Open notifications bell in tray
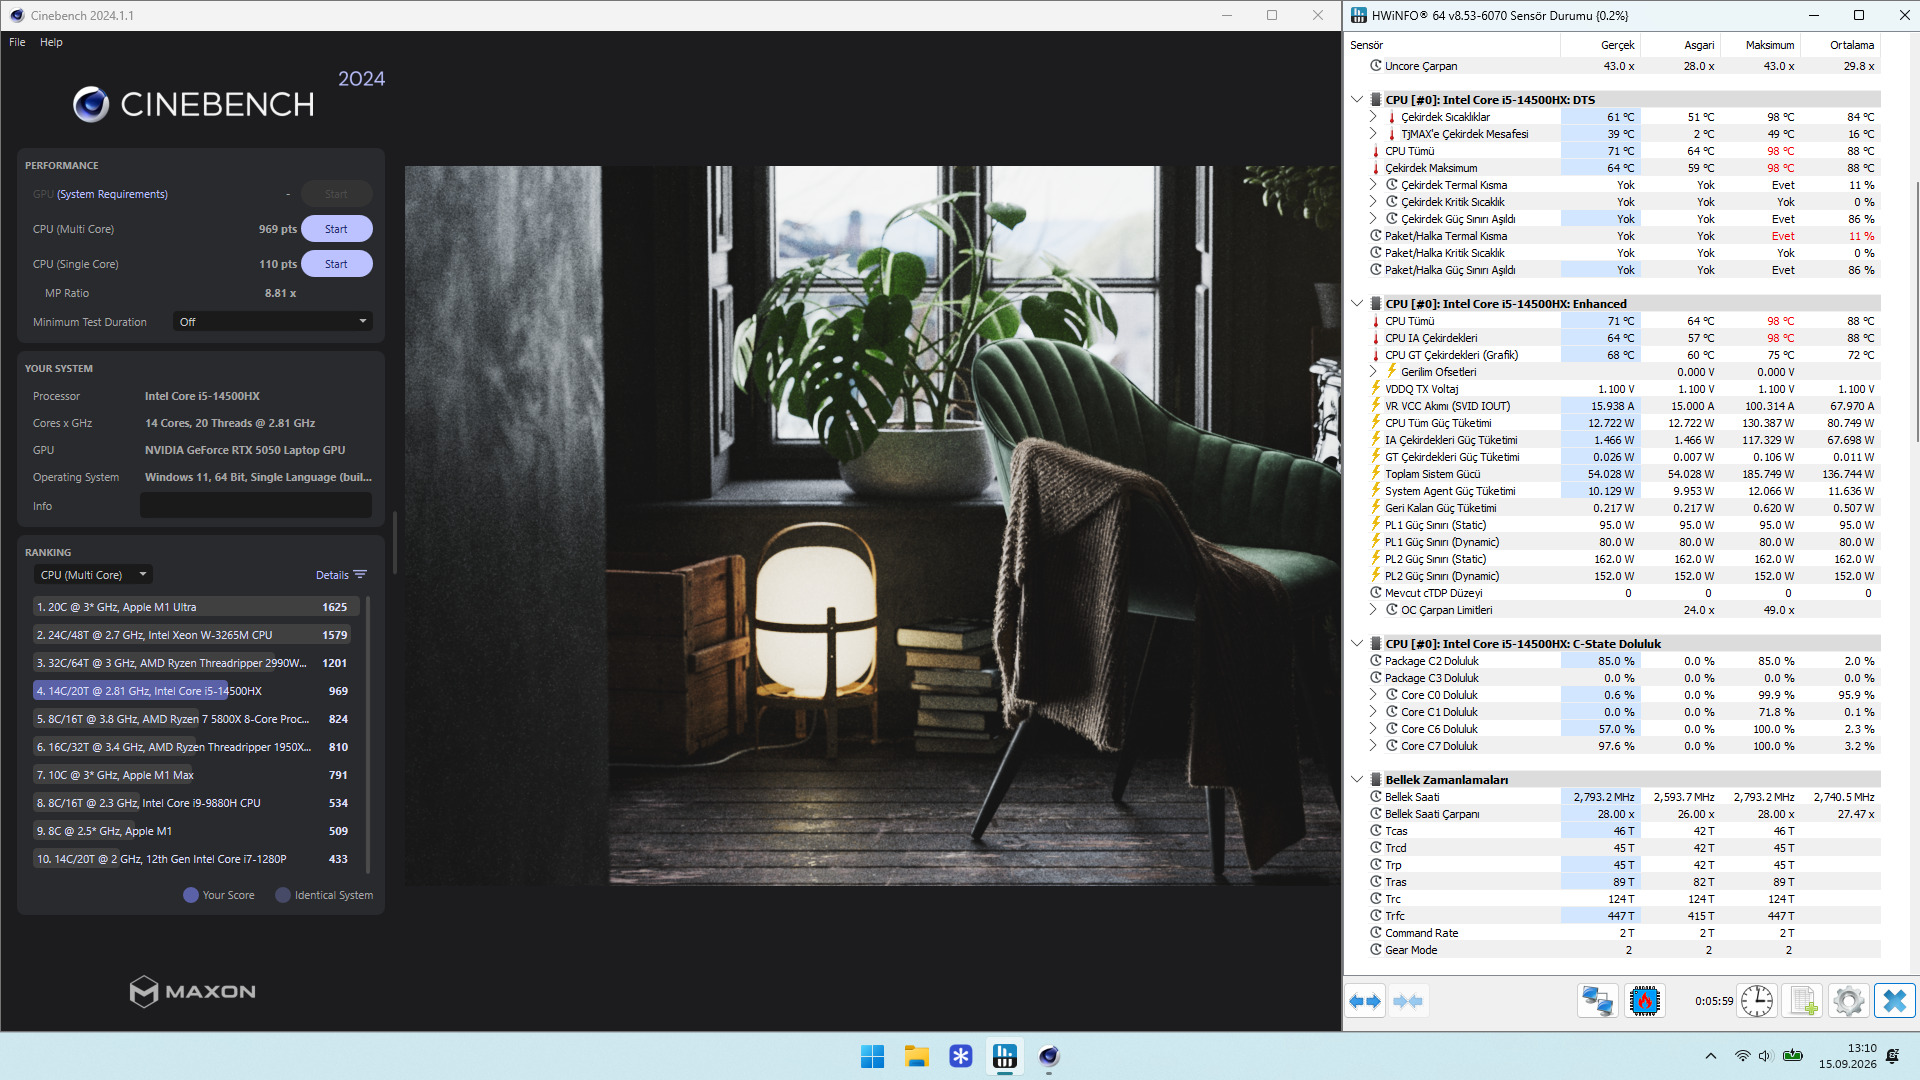The width and height of the screenshot is (1920, 1080). (x=1892, y=1056)
